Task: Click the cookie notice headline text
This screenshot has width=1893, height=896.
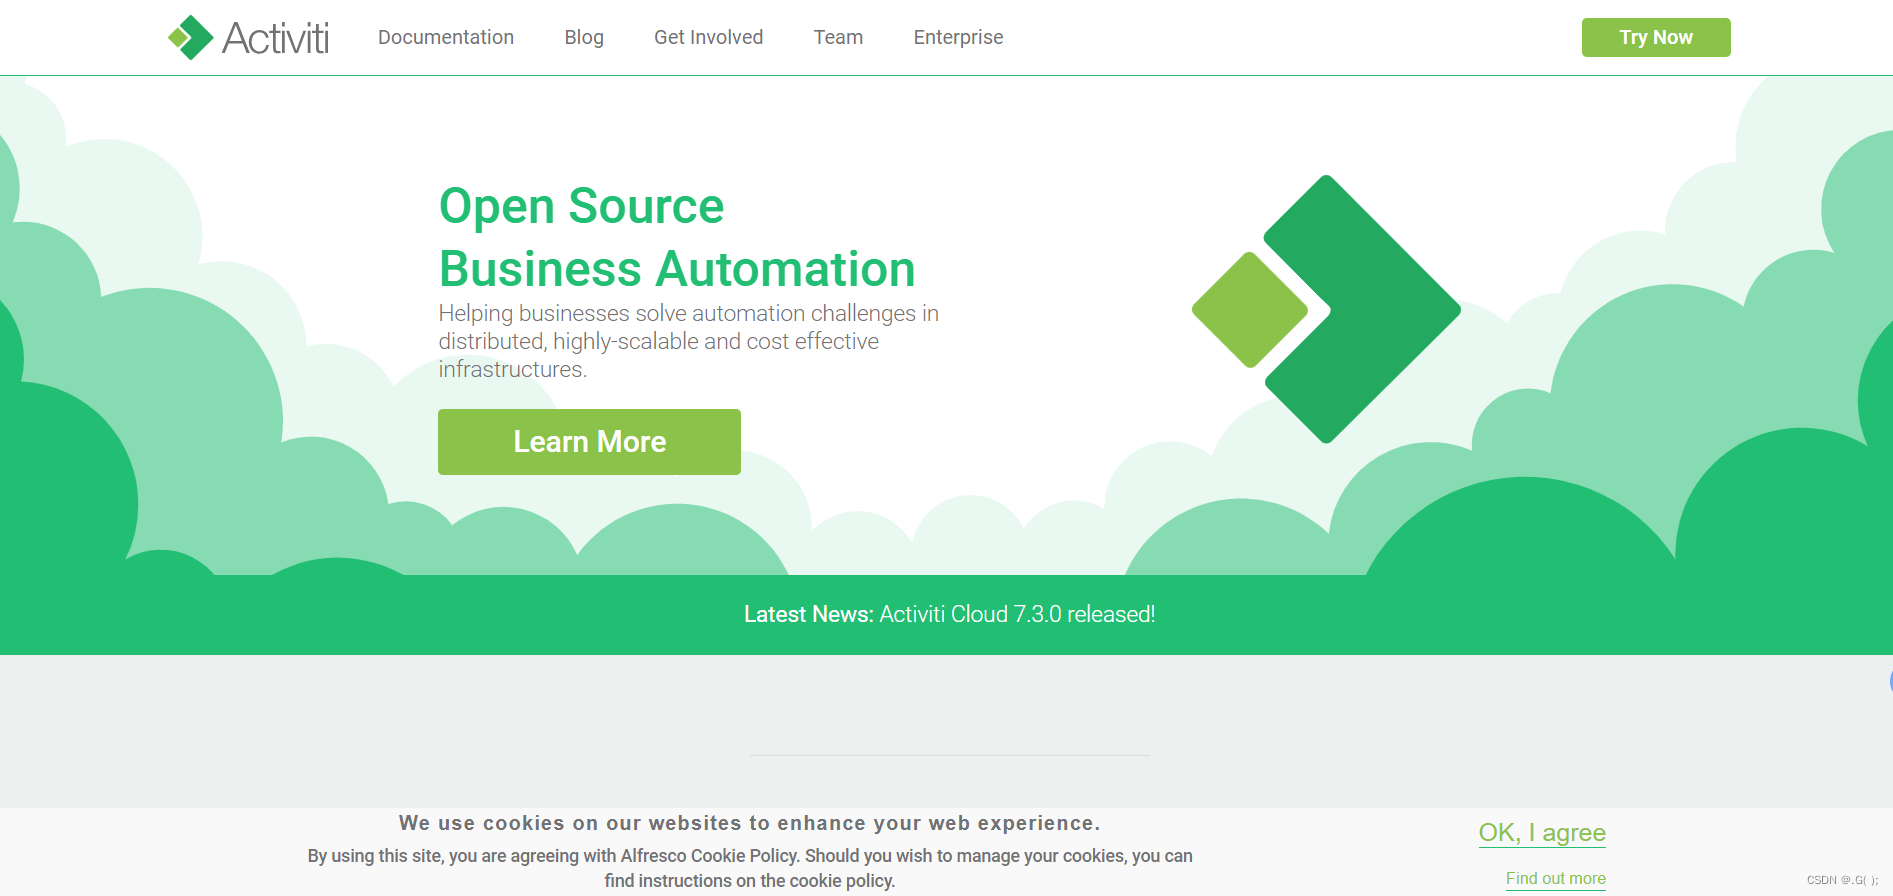Action: point(749,823)
